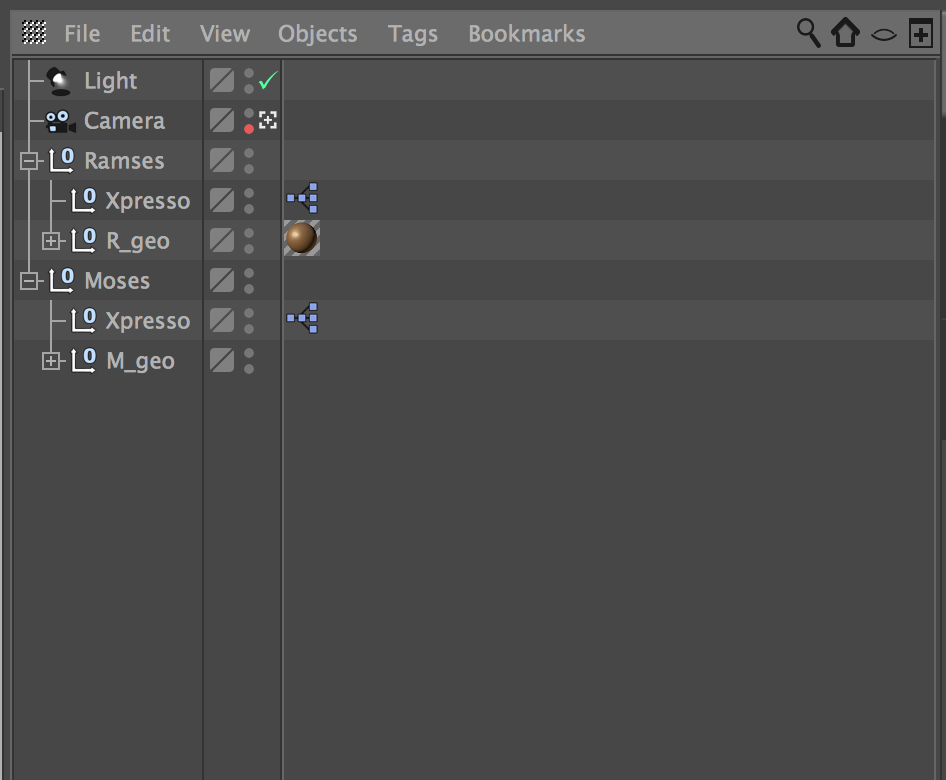Image resolution: width=946 pixels, height=780 pixels.
Task: Click the home path icon
Action: tap(846, 33)
